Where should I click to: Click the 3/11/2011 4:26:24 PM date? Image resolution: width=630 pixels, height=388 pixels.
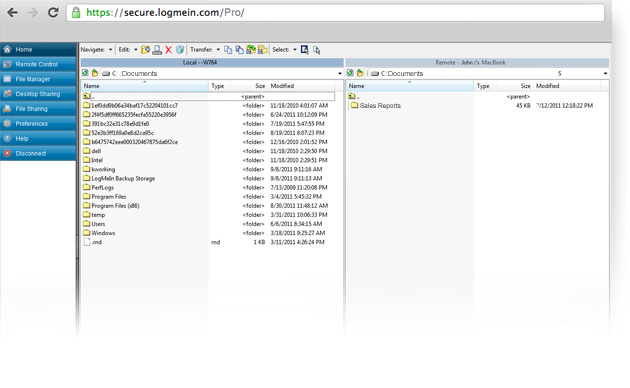297,242
